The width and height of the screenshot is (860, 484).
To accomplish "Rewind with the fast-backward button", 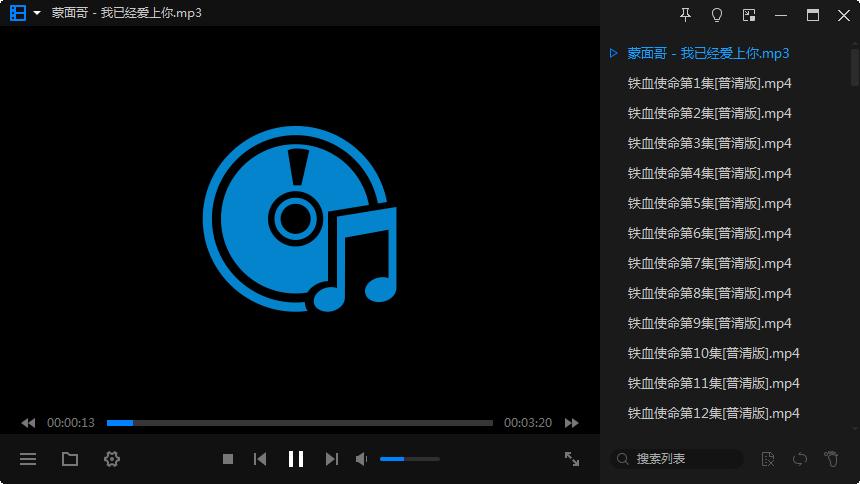I will point(28,423).
